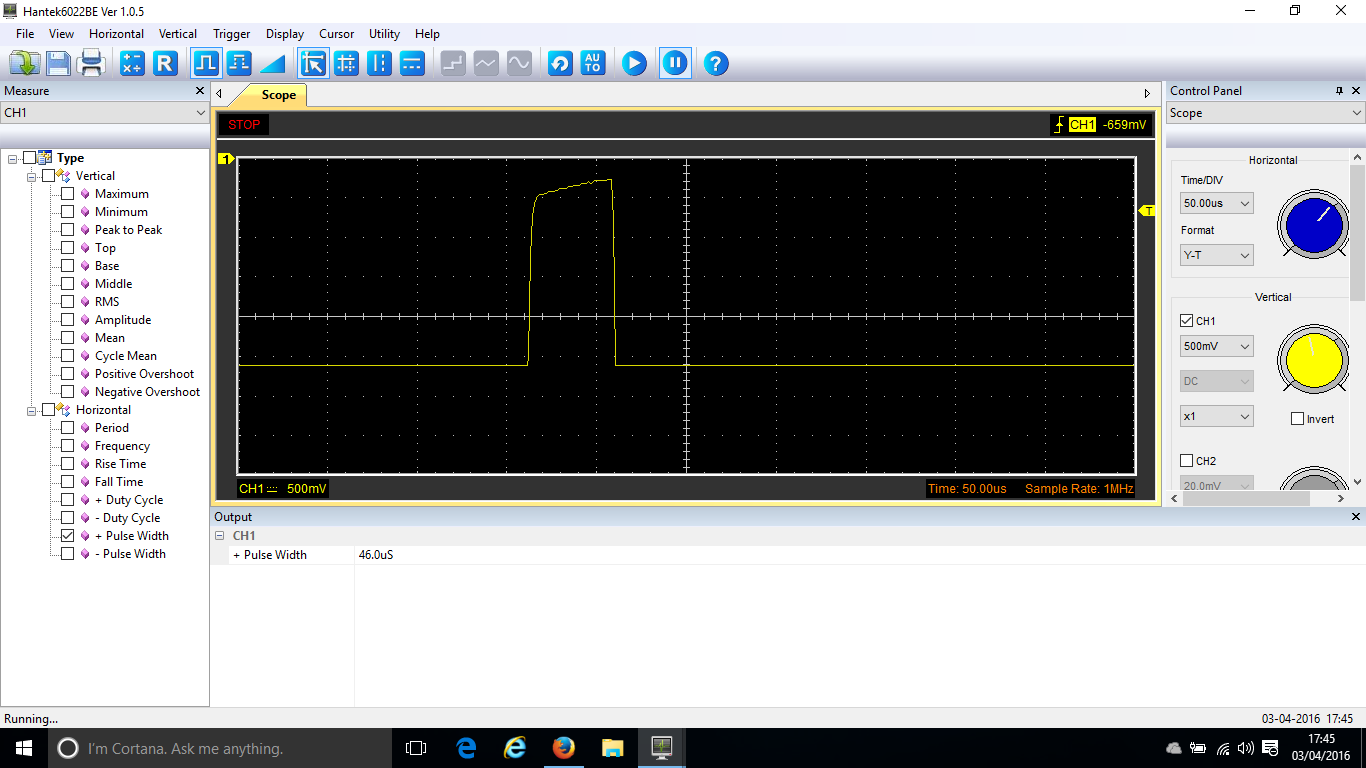Open the Trigger menu
The height and width of the screenshot is (768, 1366).
[231, 34]
